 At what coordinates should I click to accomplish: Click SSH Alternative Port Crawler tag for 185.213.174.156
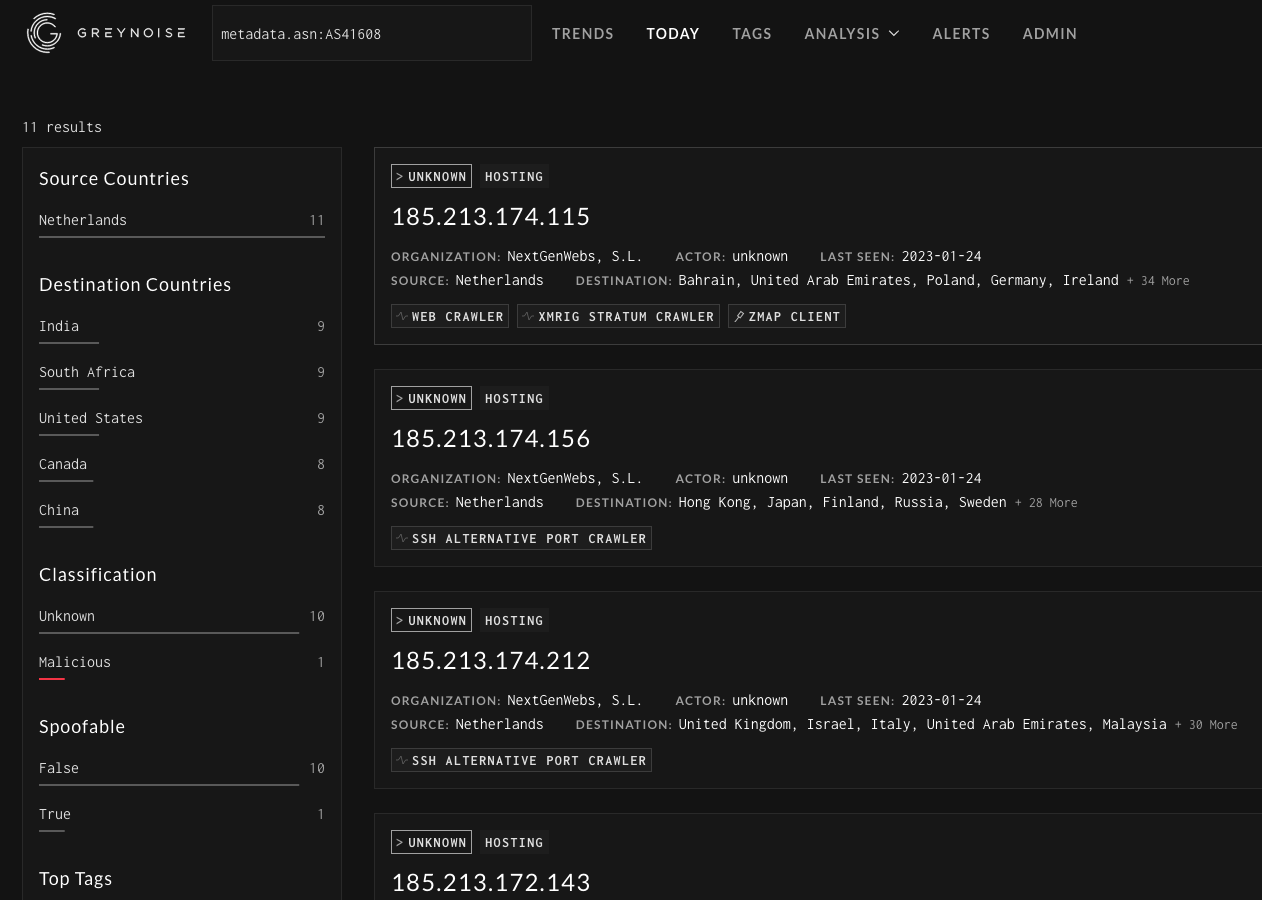click(x=521, y=538)
